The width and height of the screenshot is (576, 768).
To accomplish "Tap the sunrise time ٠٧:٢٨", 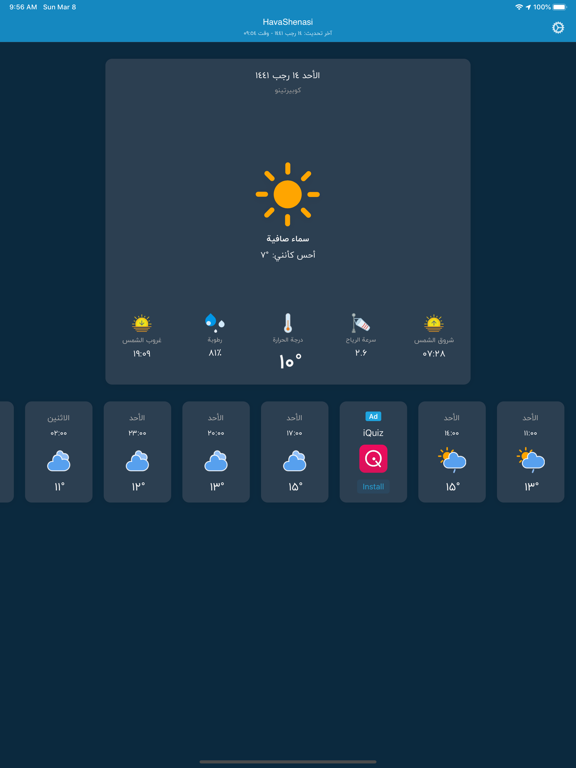I will coord(434,354).
